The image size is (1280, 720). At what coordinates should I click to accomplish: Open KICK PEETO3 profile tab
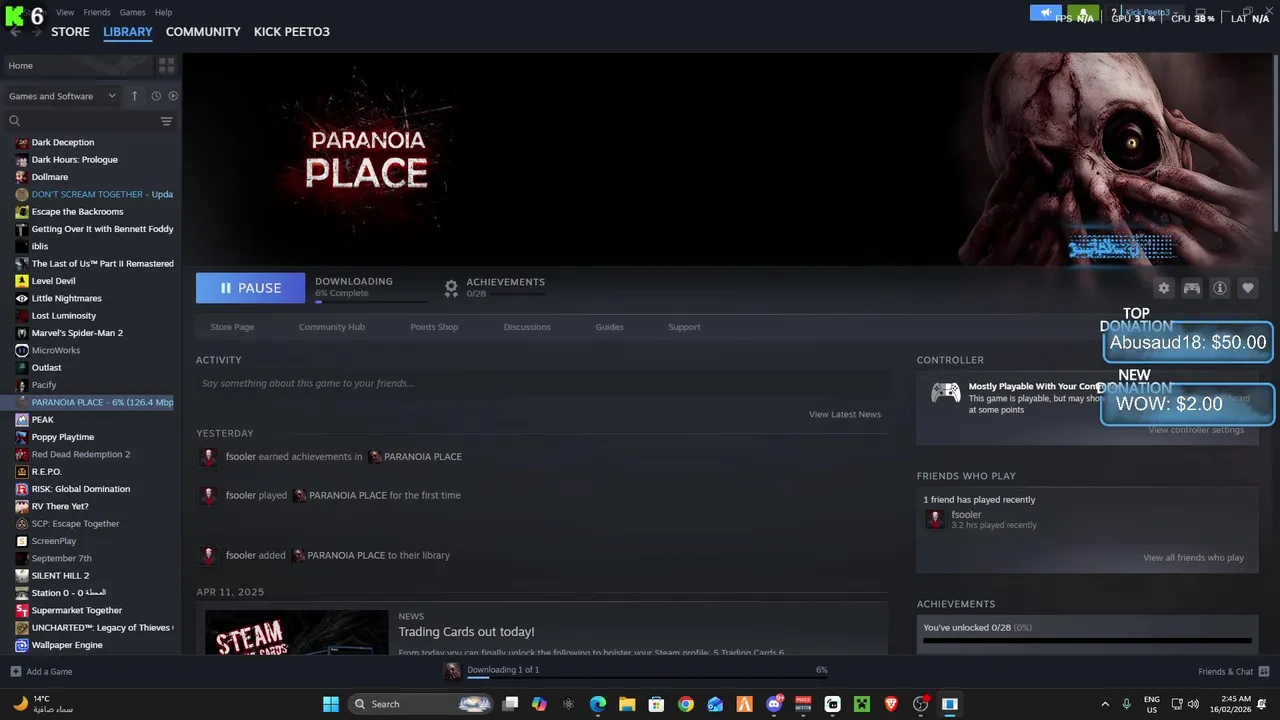pyautogui.click(x=292, y=32)
